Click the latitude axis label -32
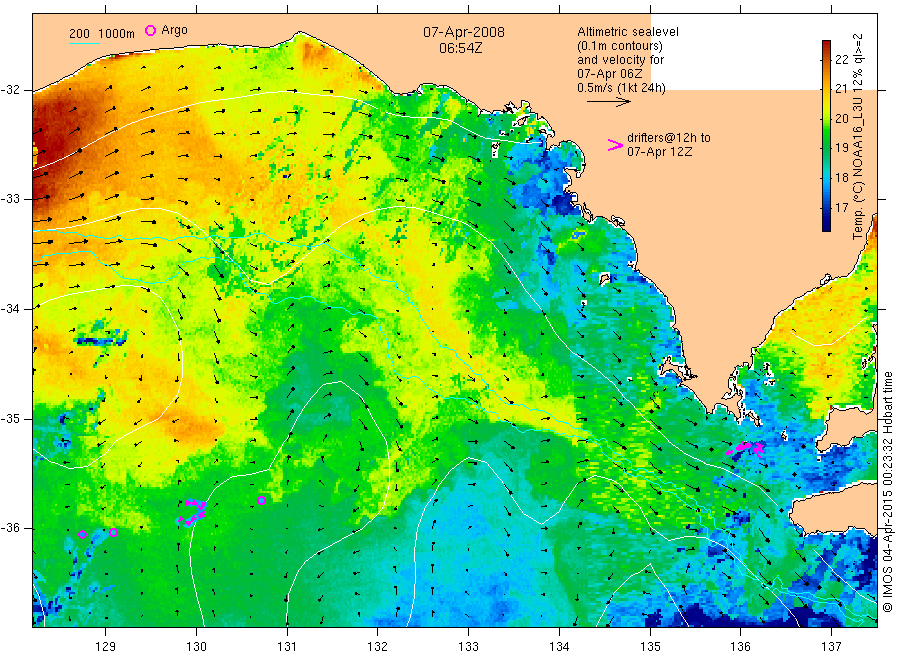This screenshot has width=900, height=660. click(10, 90)
